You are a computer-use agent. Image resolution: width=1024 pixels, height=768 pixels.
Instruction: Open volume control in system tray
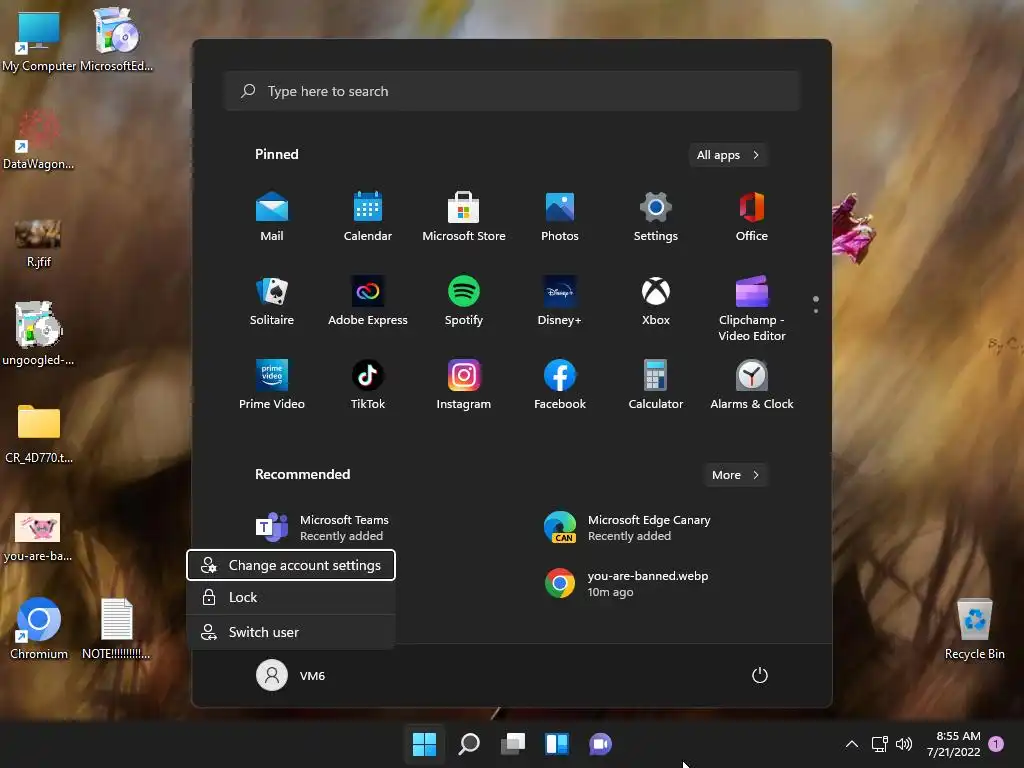904,744
